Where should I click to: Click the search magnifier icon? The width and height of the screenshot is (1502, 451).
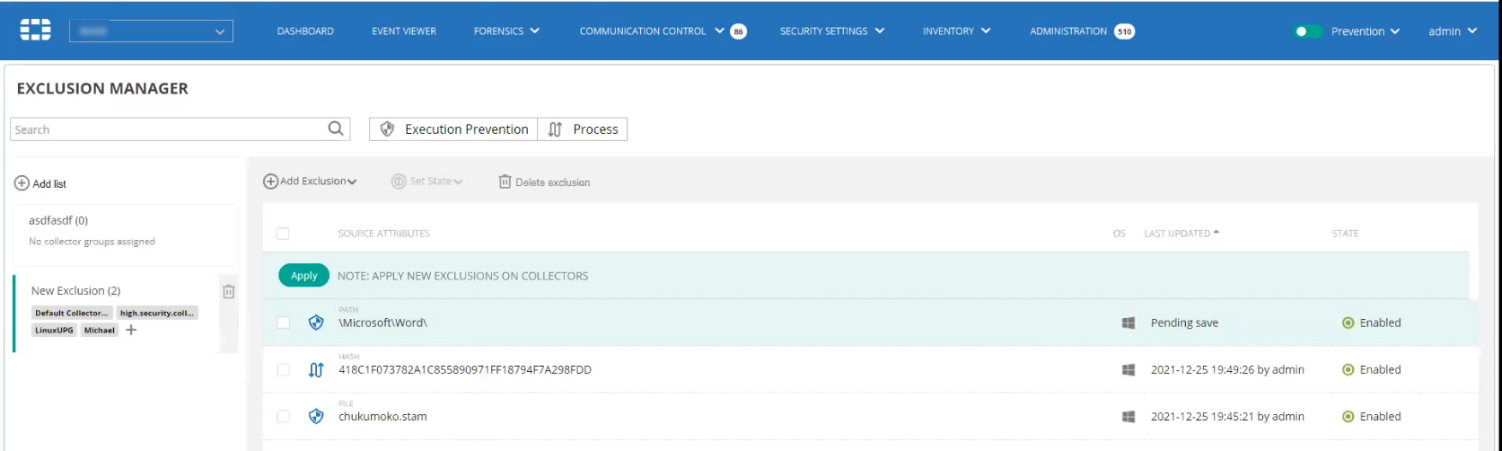(336, 129)
